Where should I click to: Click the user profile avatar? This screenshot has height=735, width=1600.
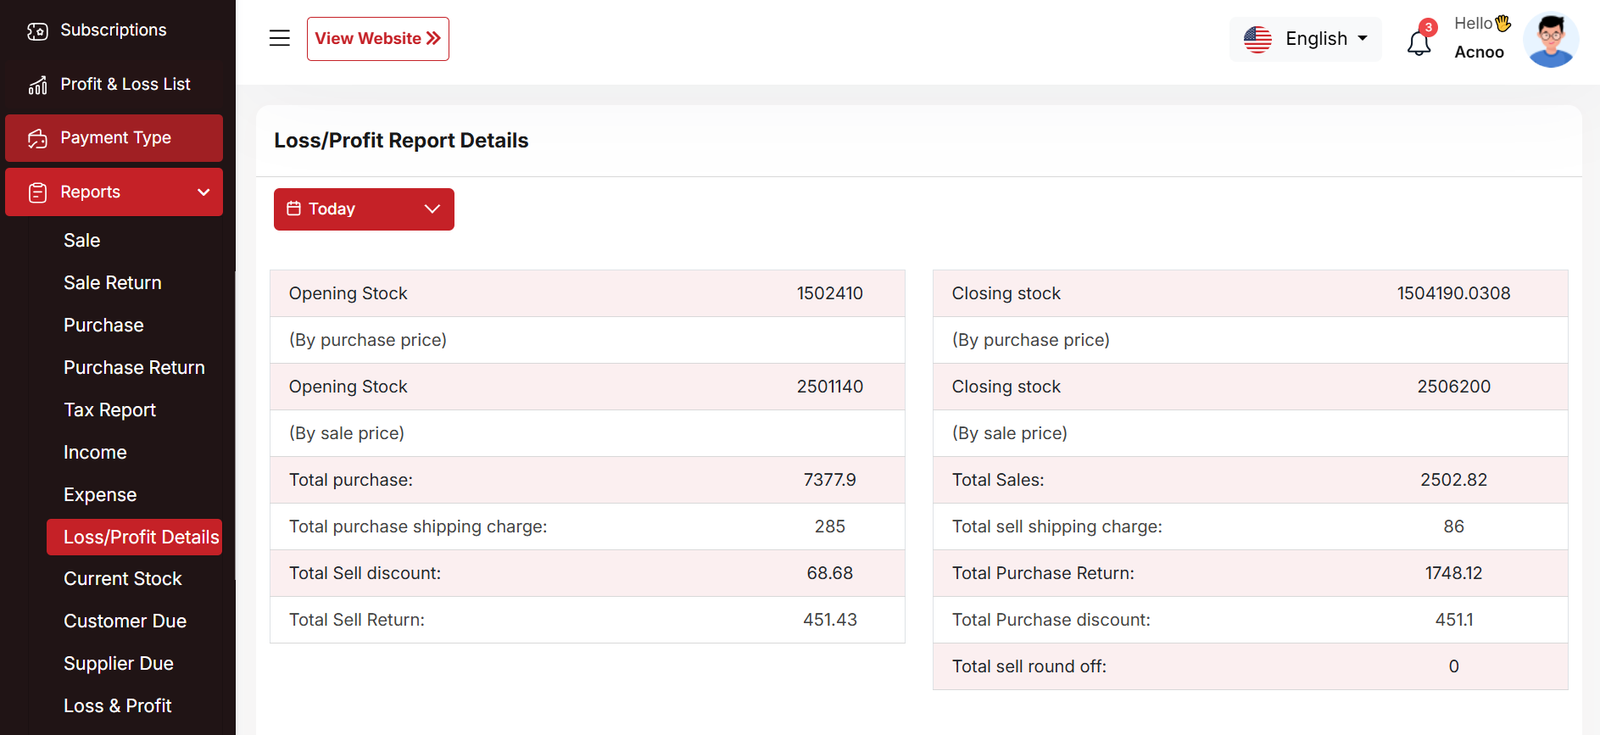point(1550,40)
